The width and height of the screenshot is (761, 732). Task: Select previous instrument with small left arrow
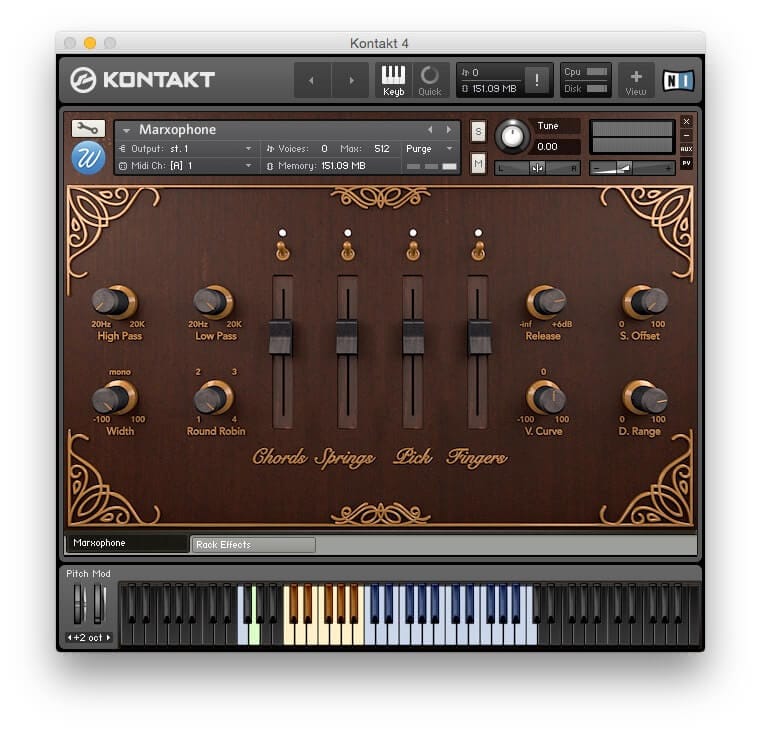coord(430,130)
